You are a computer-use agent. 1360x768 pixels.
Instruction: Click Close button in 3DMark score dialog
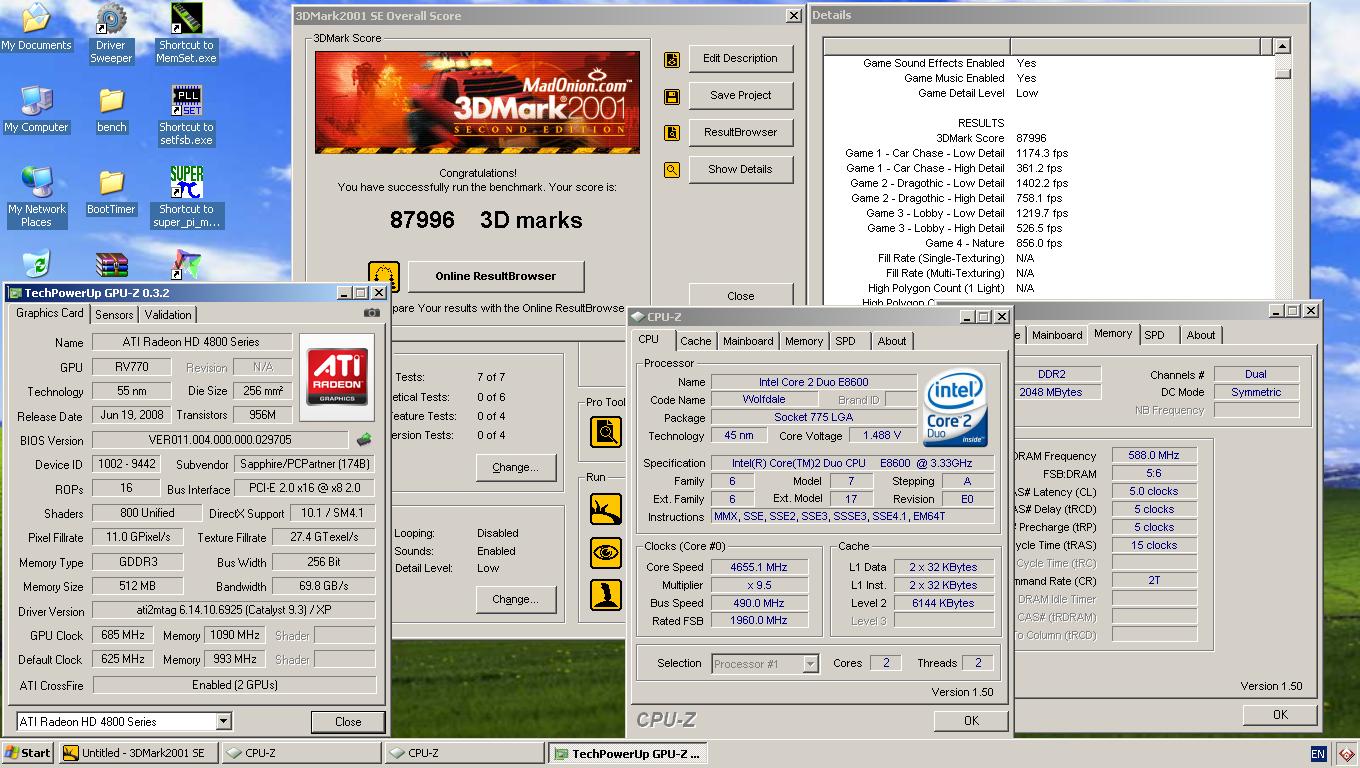point(741,296)
